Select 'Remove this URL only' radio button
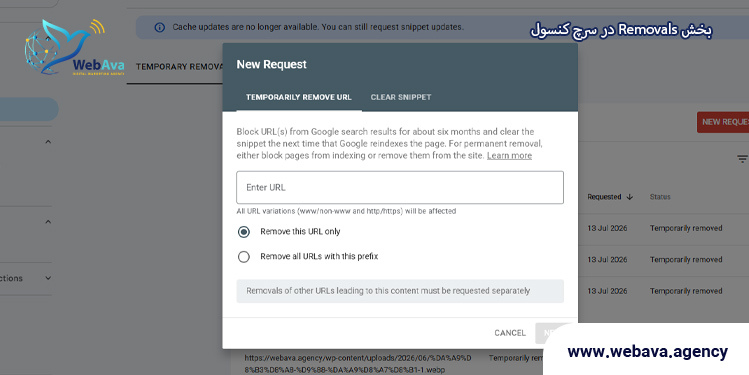The width and height of the screenshot is (749, 375). (244, 232)
